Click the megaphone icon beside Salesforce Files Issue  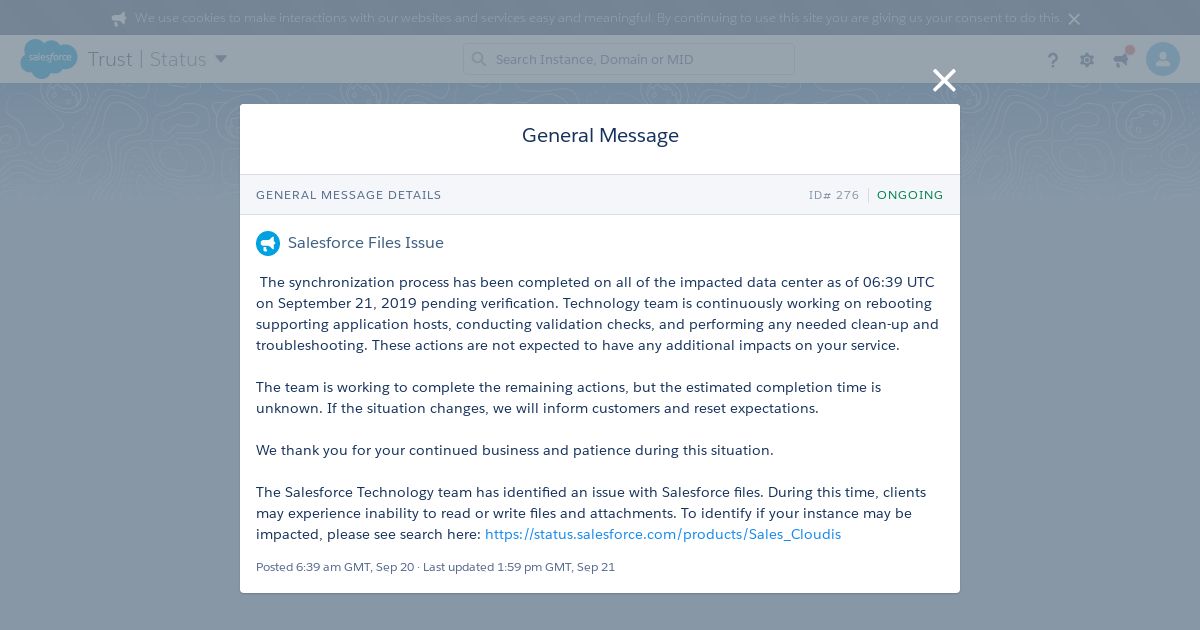tap(268, 243)
